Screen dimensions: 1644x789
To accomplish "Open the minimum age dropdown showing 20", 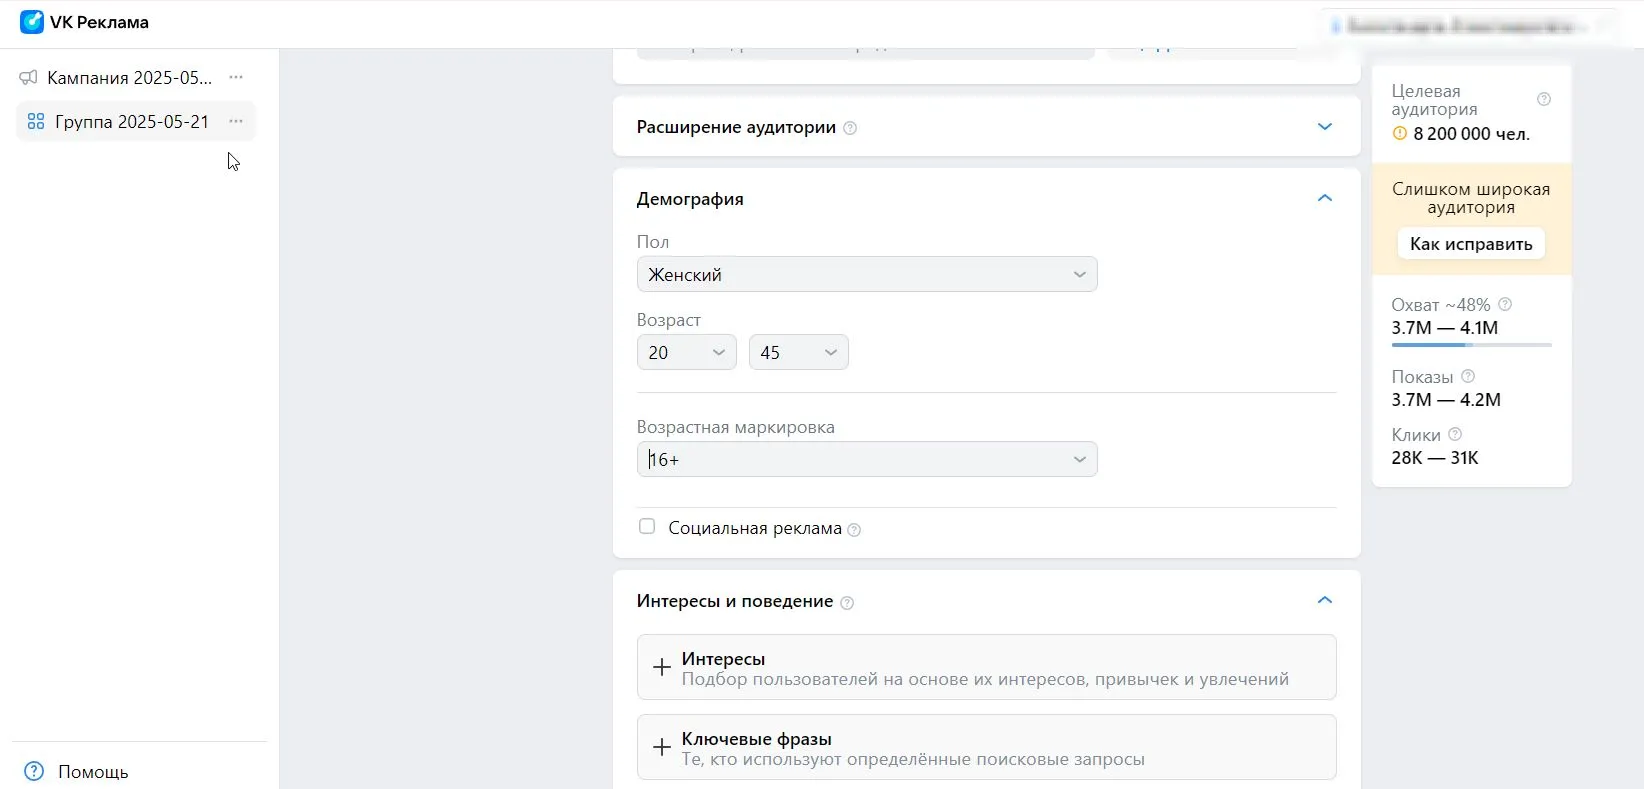I will [x=686, y=352].
